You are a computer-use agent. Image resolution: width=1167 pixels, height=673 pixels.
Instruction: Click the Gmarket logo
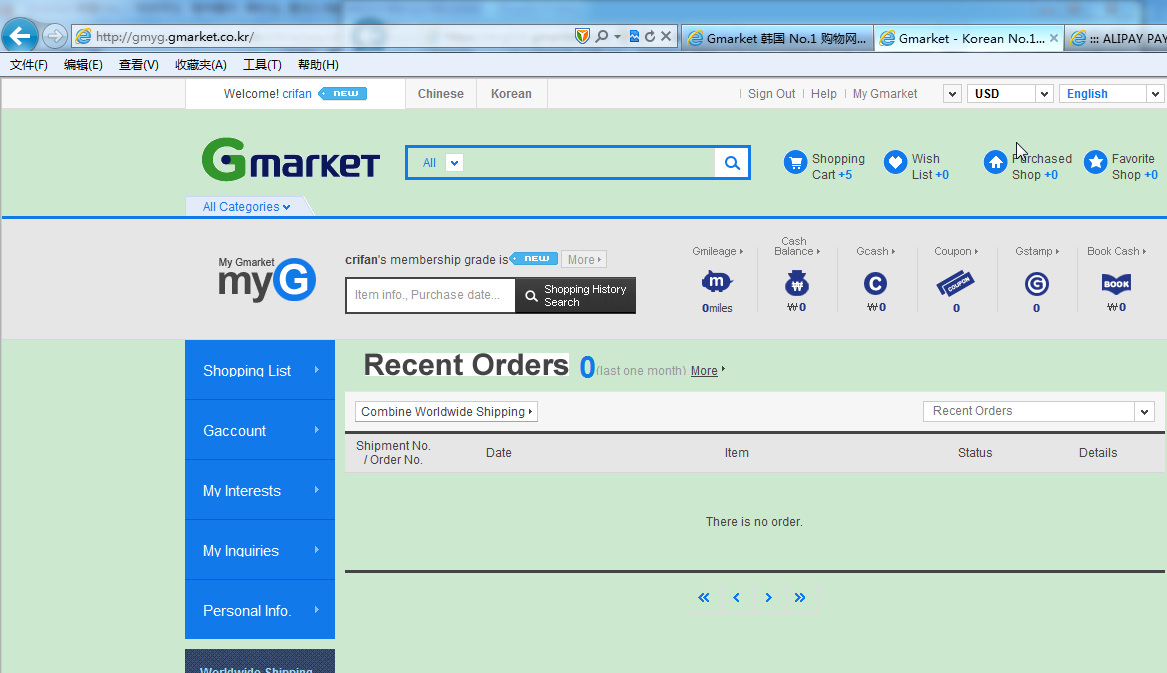coord(290,159)
